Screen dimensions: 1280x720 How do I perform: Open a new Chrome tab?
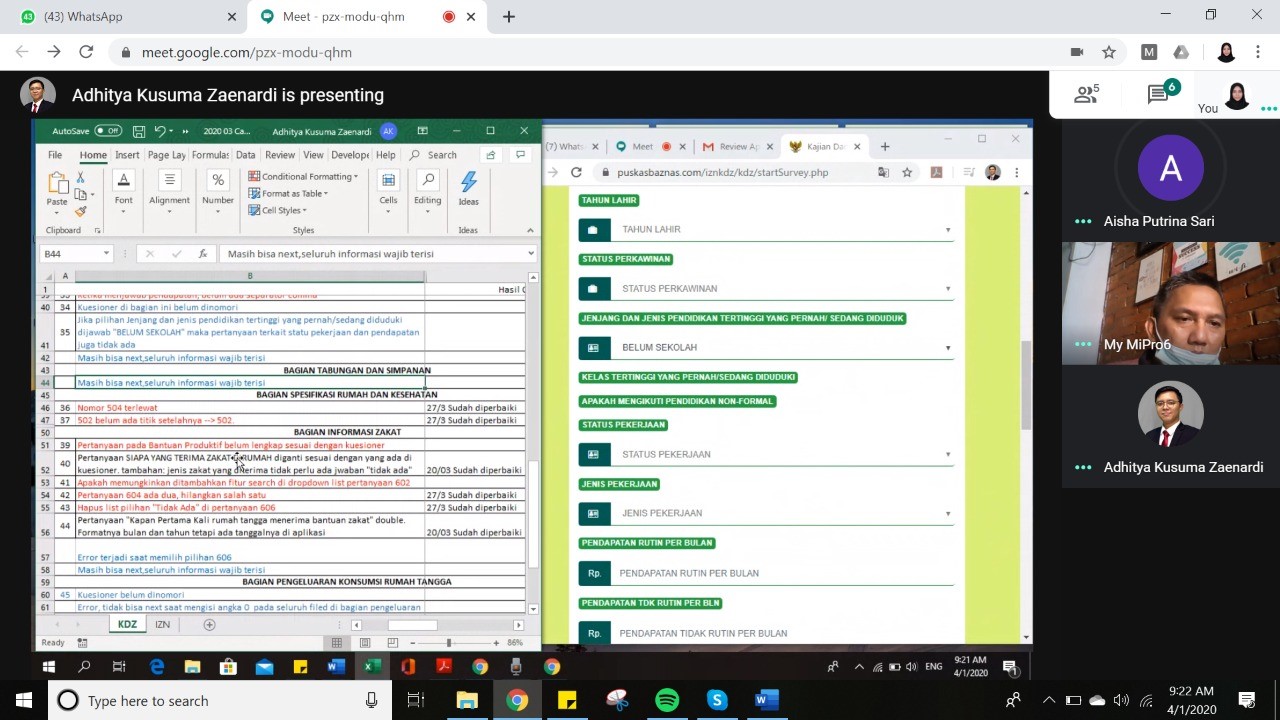click(x=509, y=17)
